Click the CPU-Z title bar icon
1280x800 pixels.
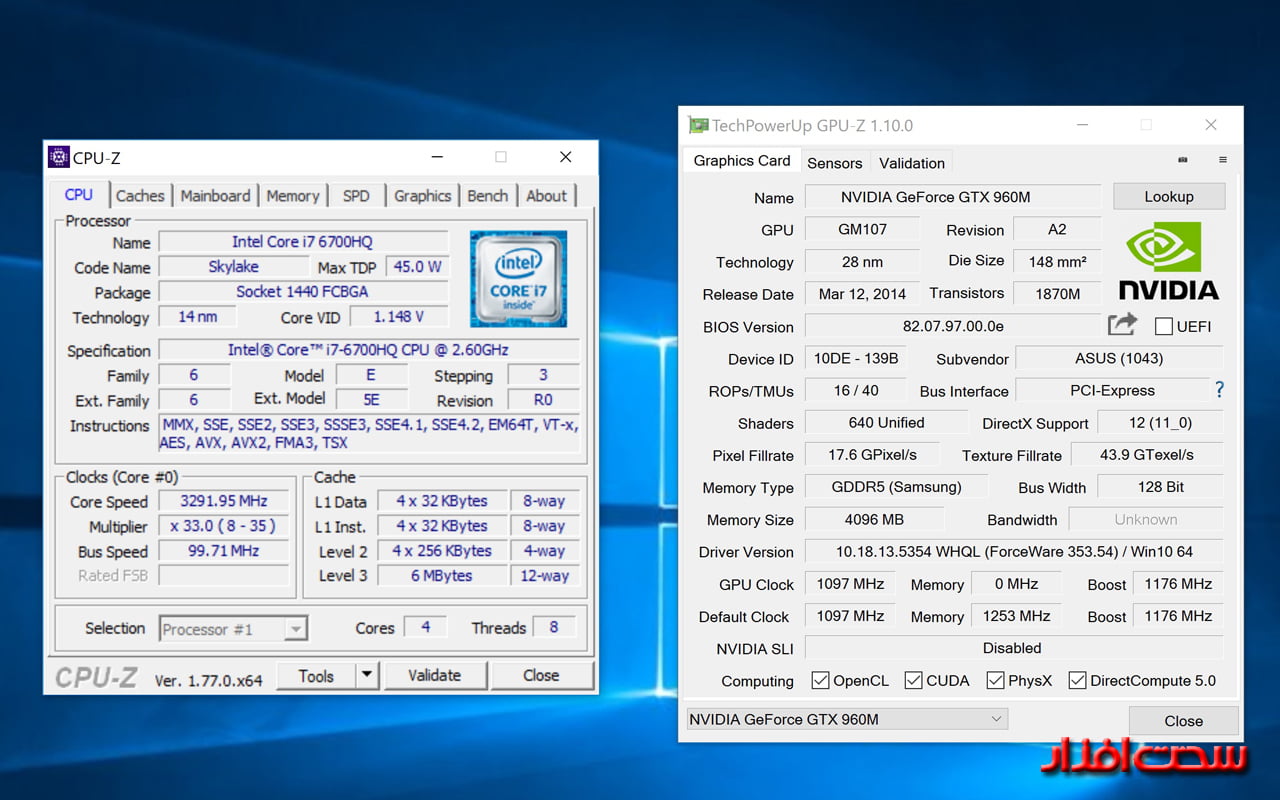(x=59, y=157)
